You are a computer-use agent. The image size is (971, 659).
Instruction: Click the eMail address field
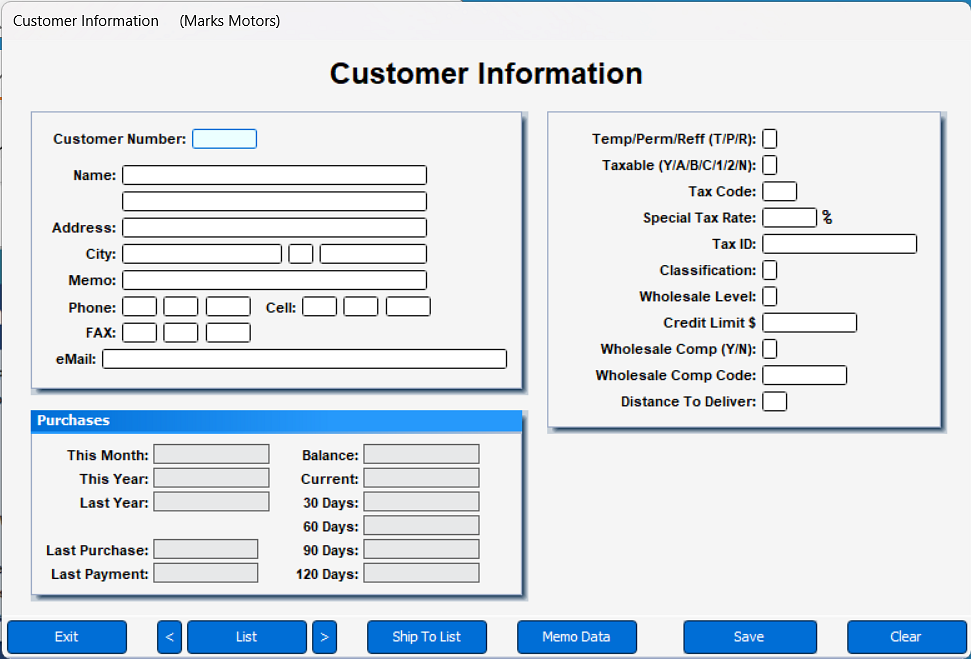(x=303, y=358)
